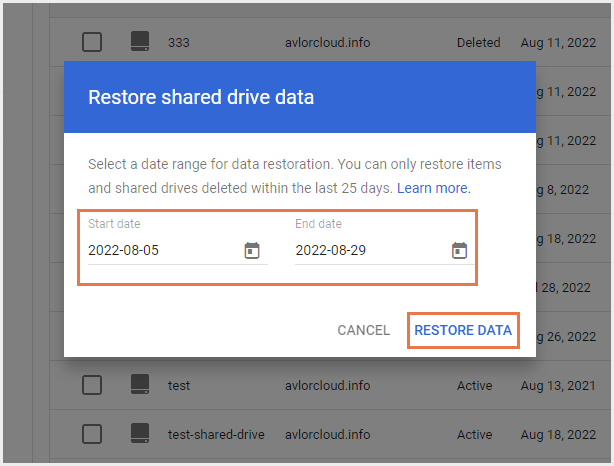Open the Start date calendar picker
The image size is (614, 466).
coord(252,250)
